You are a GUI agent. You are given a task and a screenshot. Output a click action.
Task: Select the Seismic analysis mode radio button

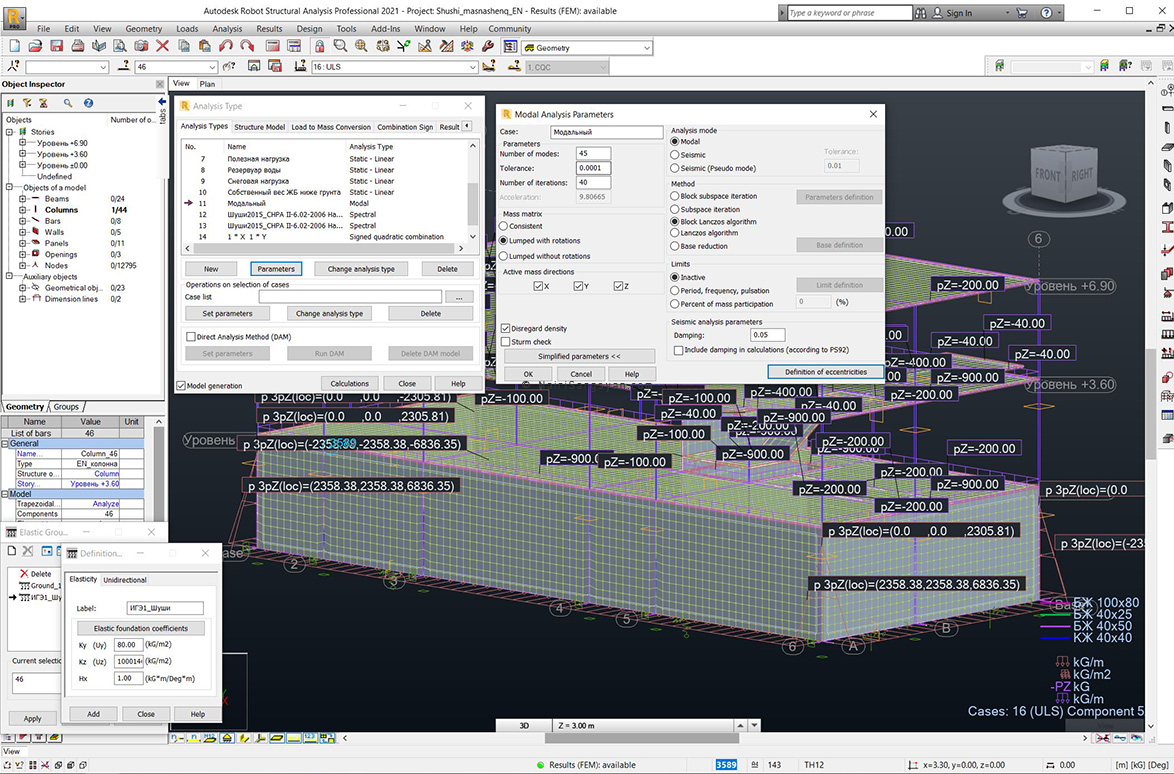point(675,155)
